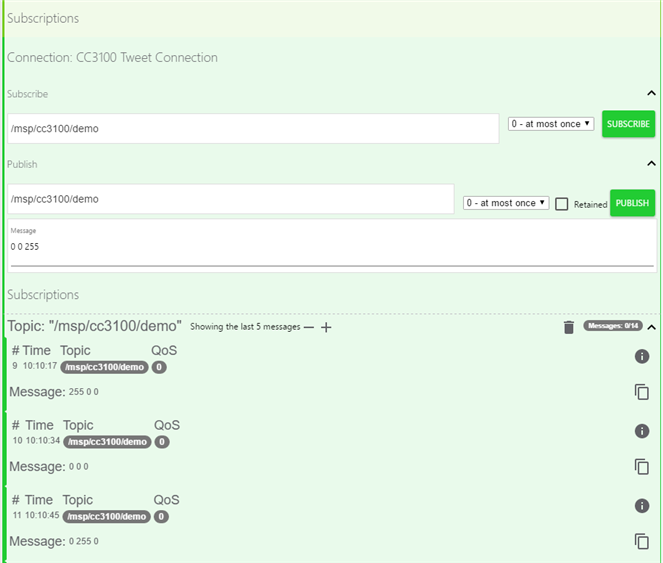
Task: Delete messages with the trash icon
Action: 569,327
